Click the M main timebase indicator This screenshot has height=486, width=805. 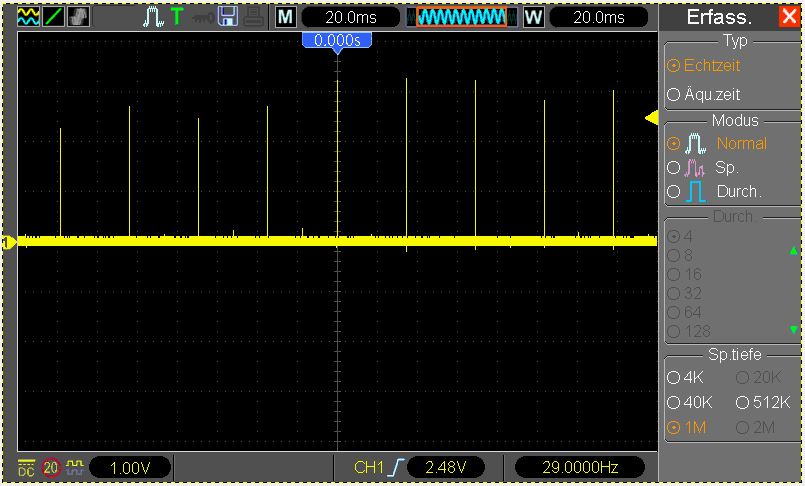285,17
